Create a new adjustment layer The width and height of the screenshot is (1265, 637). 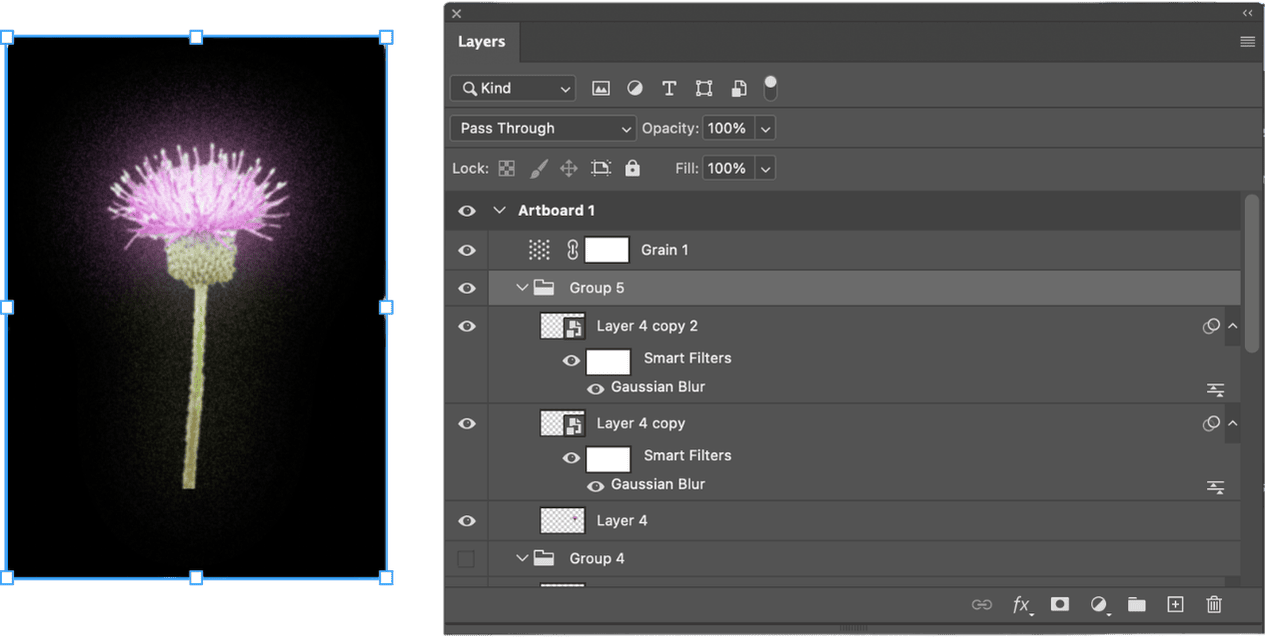(1099, 604)
